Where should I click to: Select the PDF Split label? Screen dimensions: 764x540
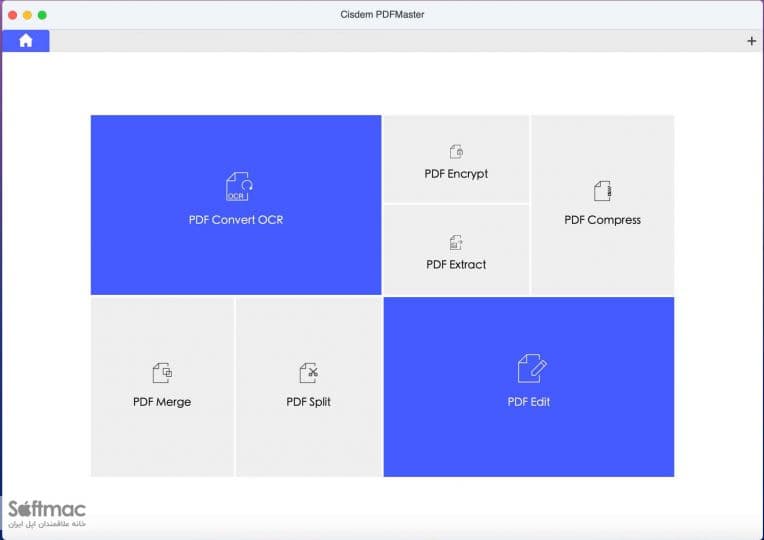click(x=308, y=402)
